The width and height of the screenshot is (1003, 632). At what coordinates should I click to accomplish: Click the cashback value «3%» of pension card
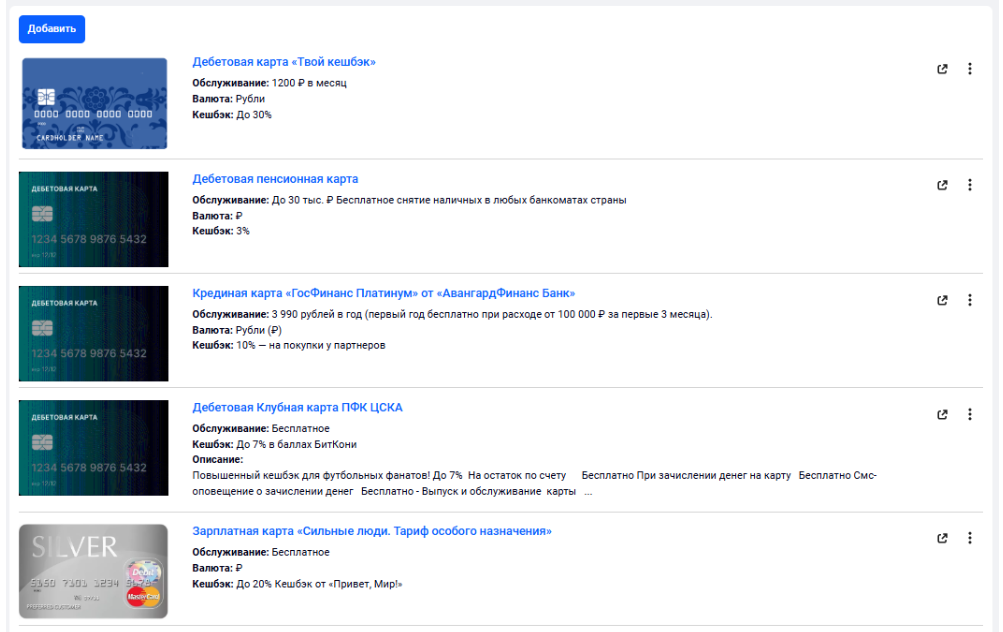click(242, 231)
